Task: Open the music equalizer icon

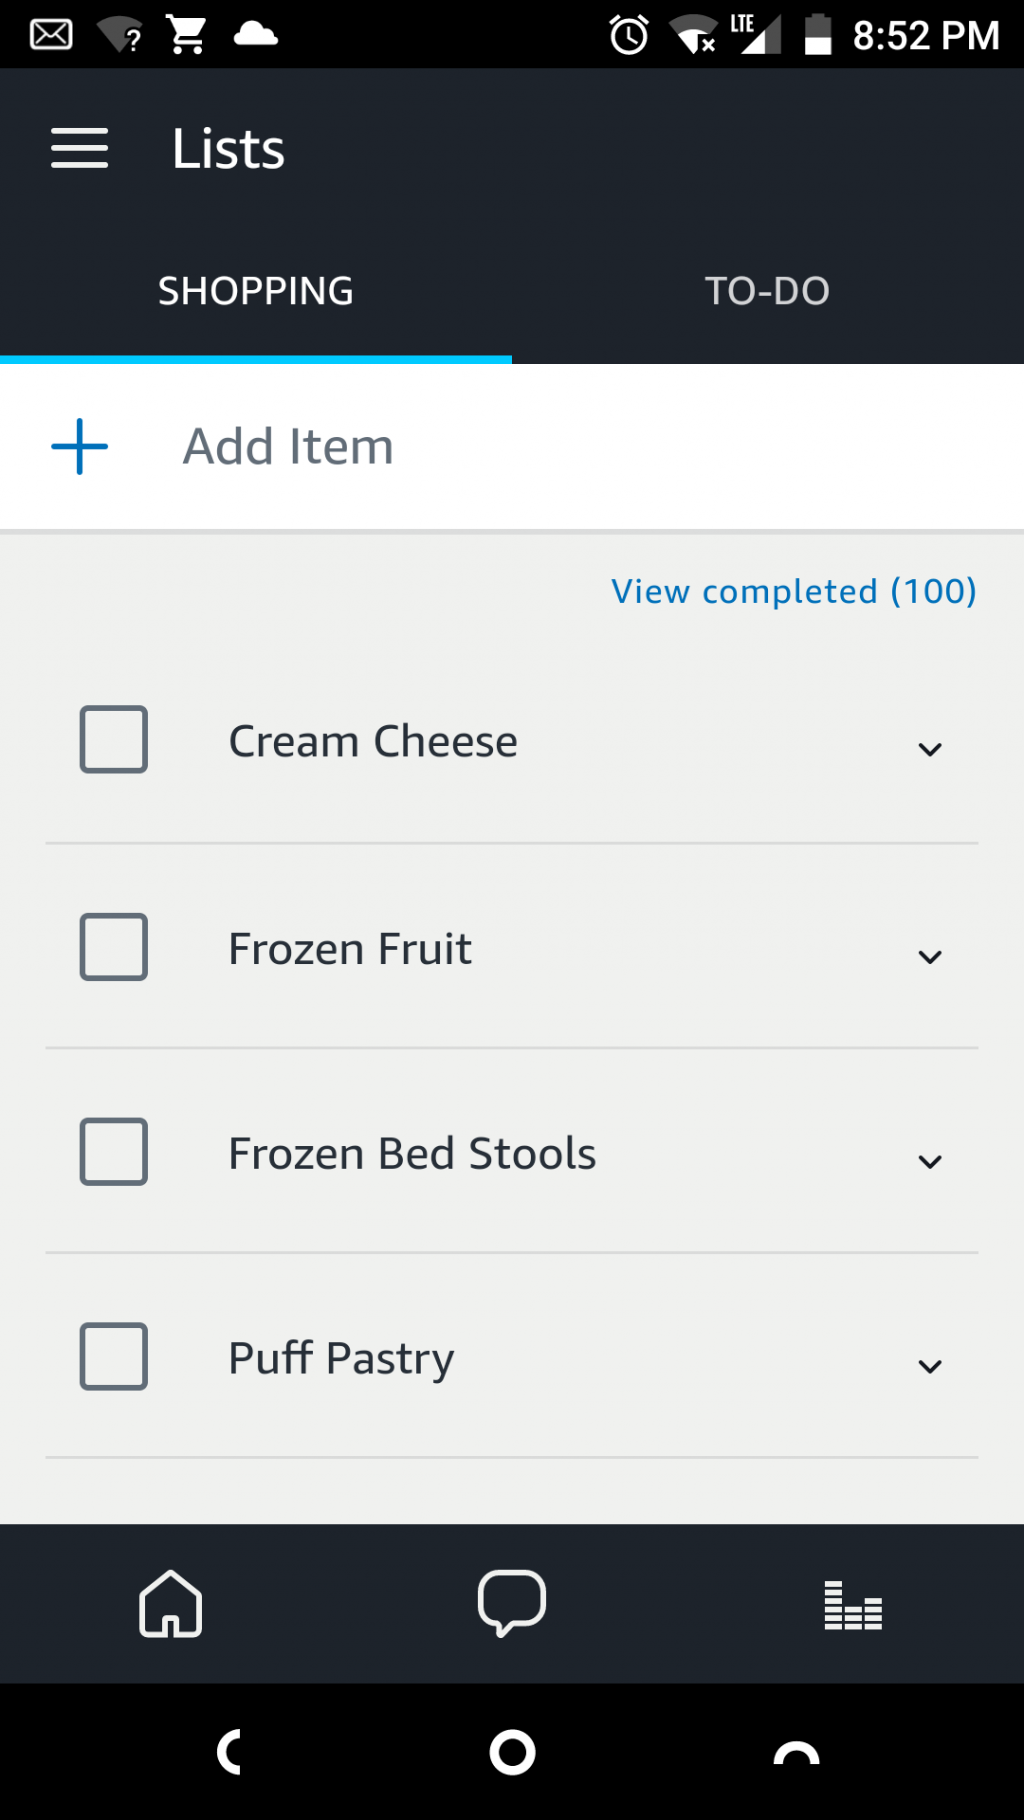Action: pos(853,1605)
